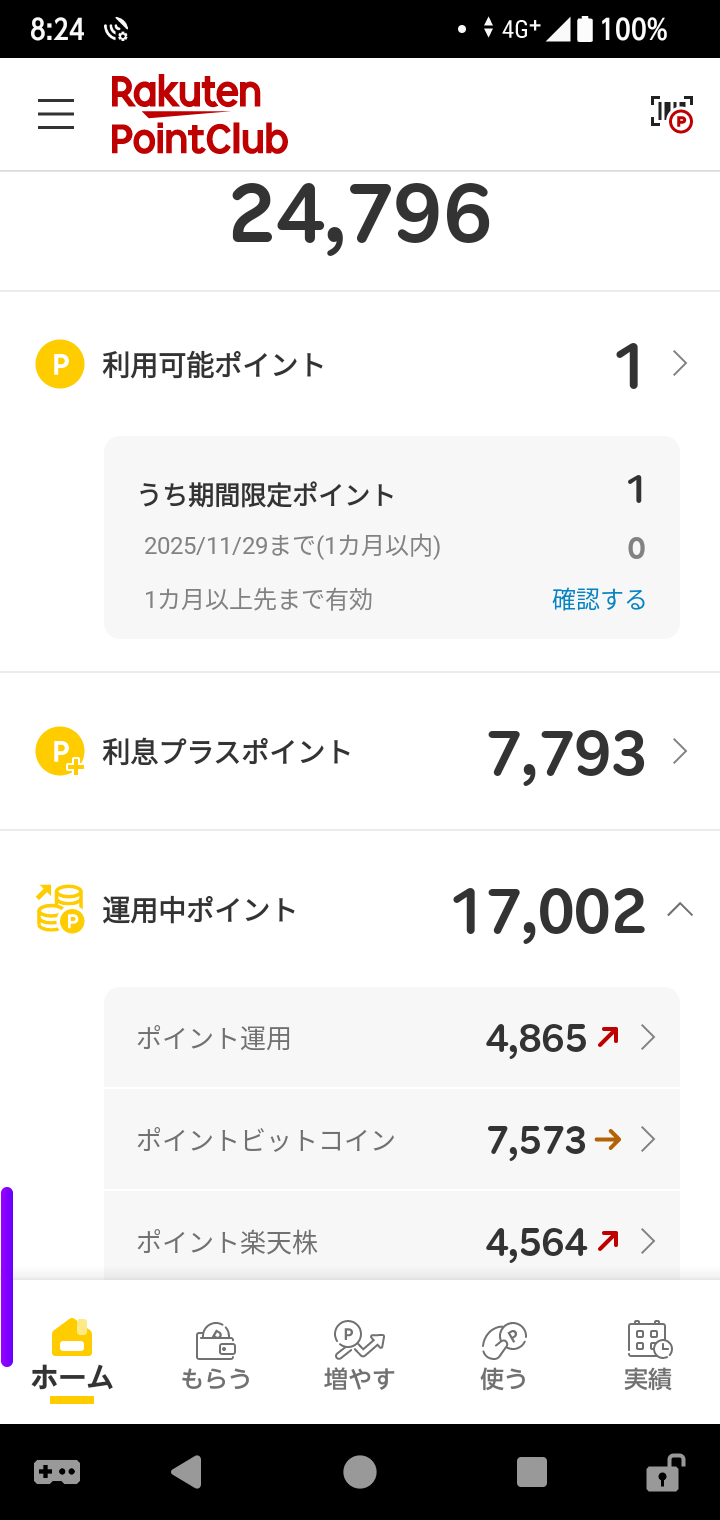Switch to the 増やす tab
Image resolution: width=720 pixels, height=1520 pixels.
(x=359, y=1355)
